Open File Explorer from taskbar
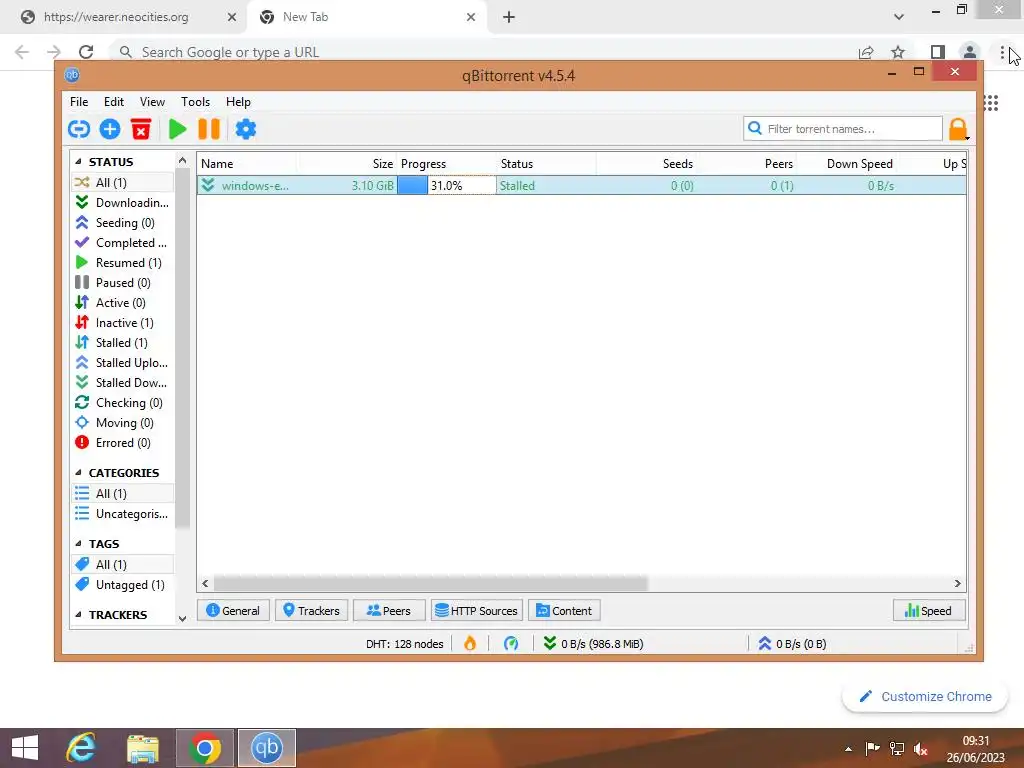1024x768 pixels. (143, 748)
